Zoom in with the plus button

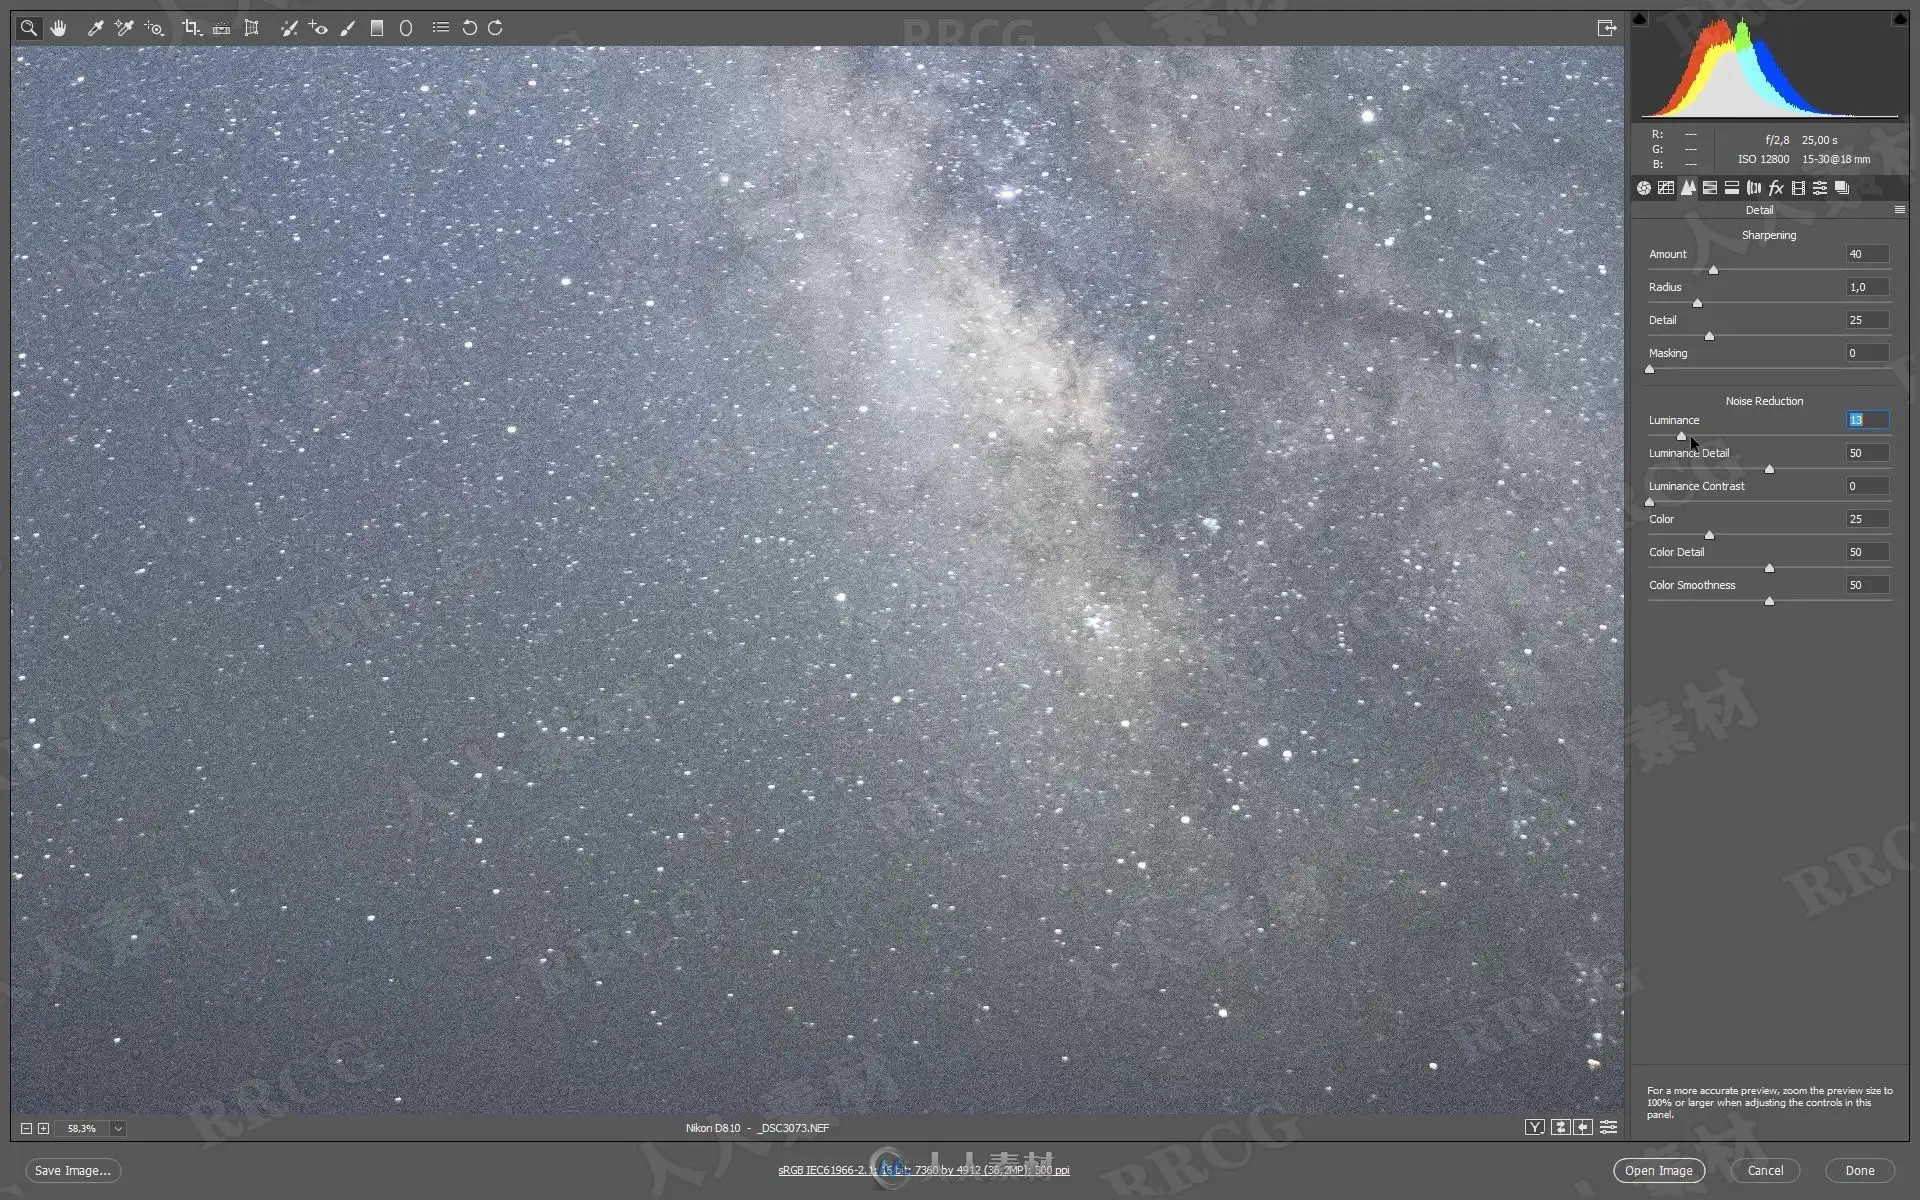pos(43,1129)
